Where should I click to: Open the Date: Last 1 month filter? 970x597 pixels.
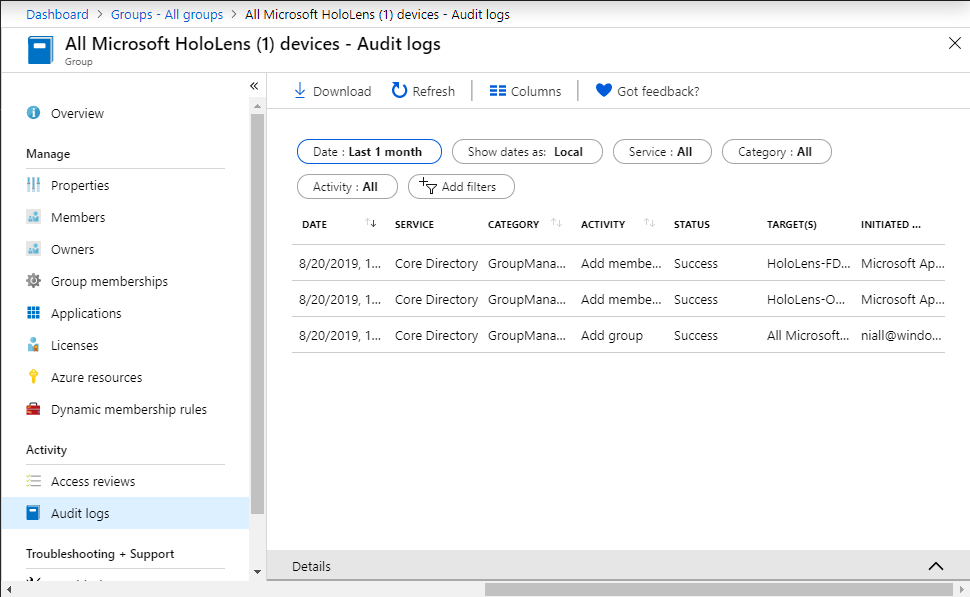tap(369, 152)
